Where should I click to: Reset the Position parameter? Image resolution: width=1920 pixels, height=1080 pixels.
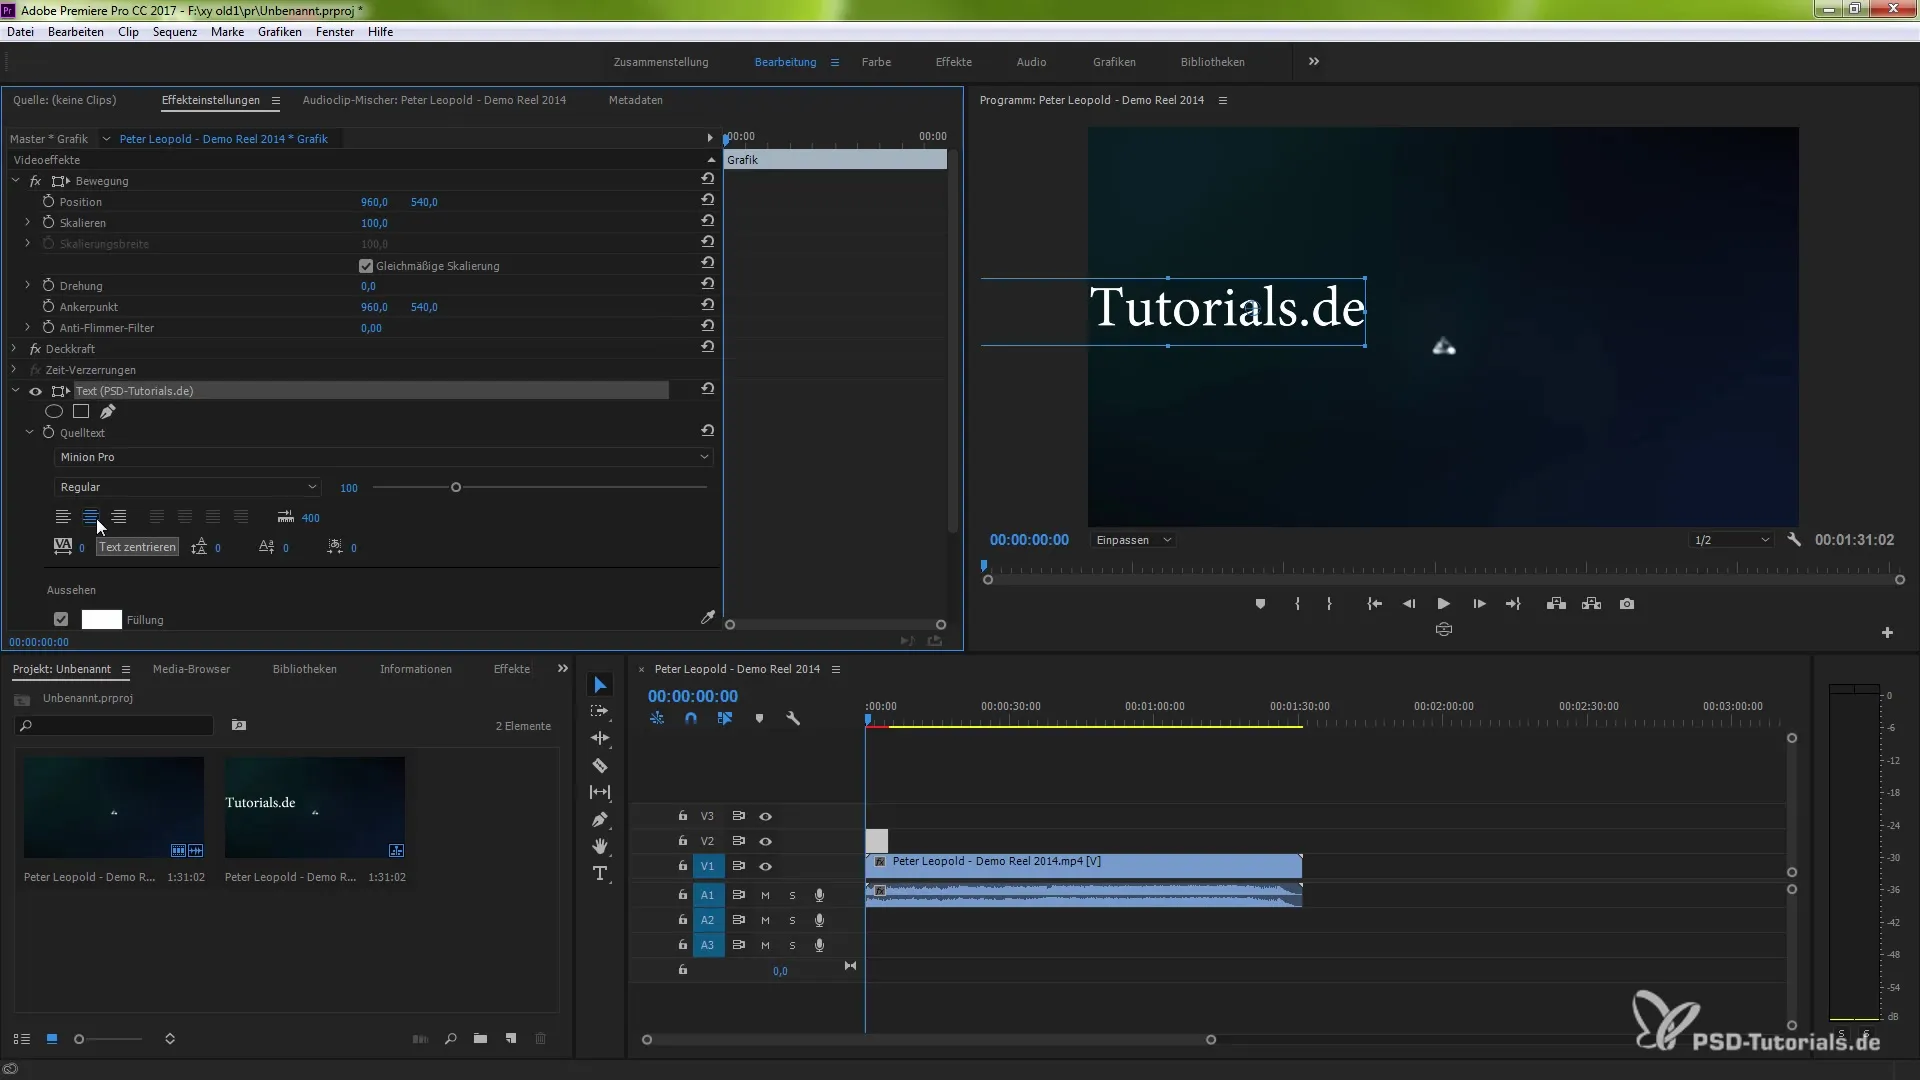[x=707, y=200]
